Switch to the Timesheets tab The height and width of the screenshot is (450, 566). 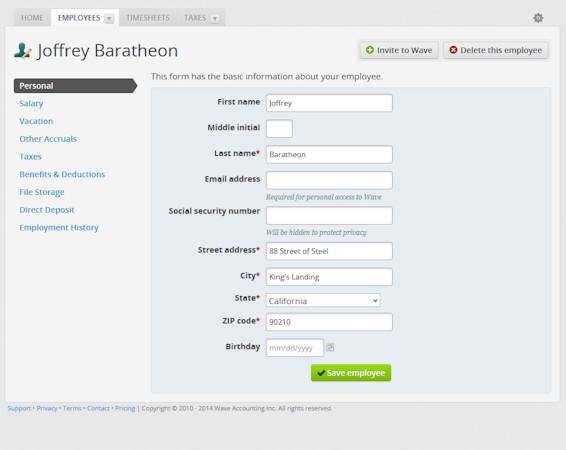coord(148,18)
